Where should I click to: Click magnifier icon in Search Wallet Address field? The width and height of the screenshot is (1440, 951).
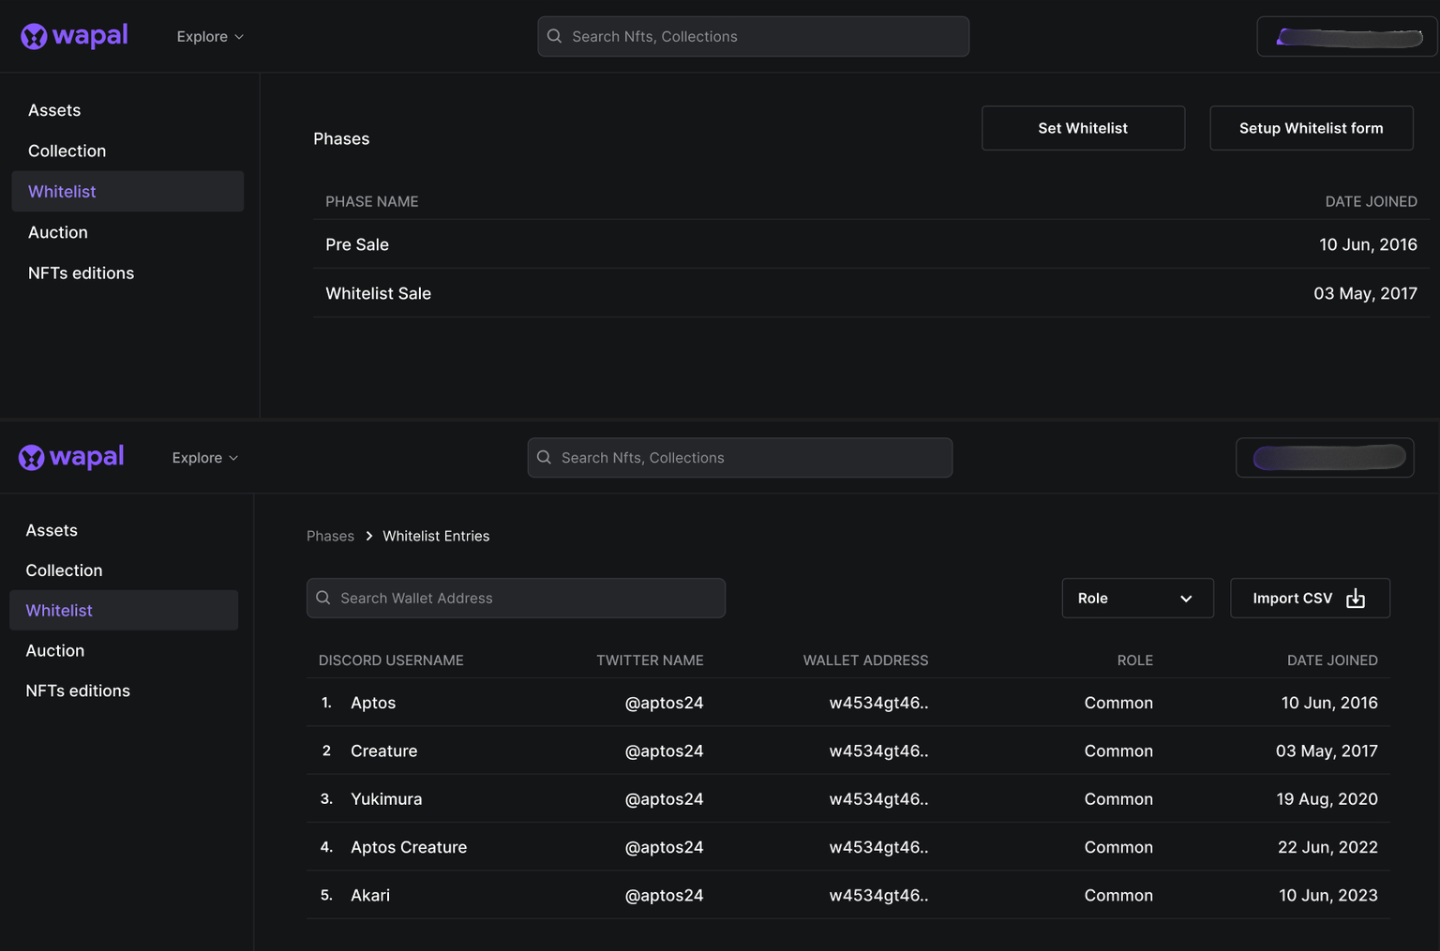click(323, 598)
